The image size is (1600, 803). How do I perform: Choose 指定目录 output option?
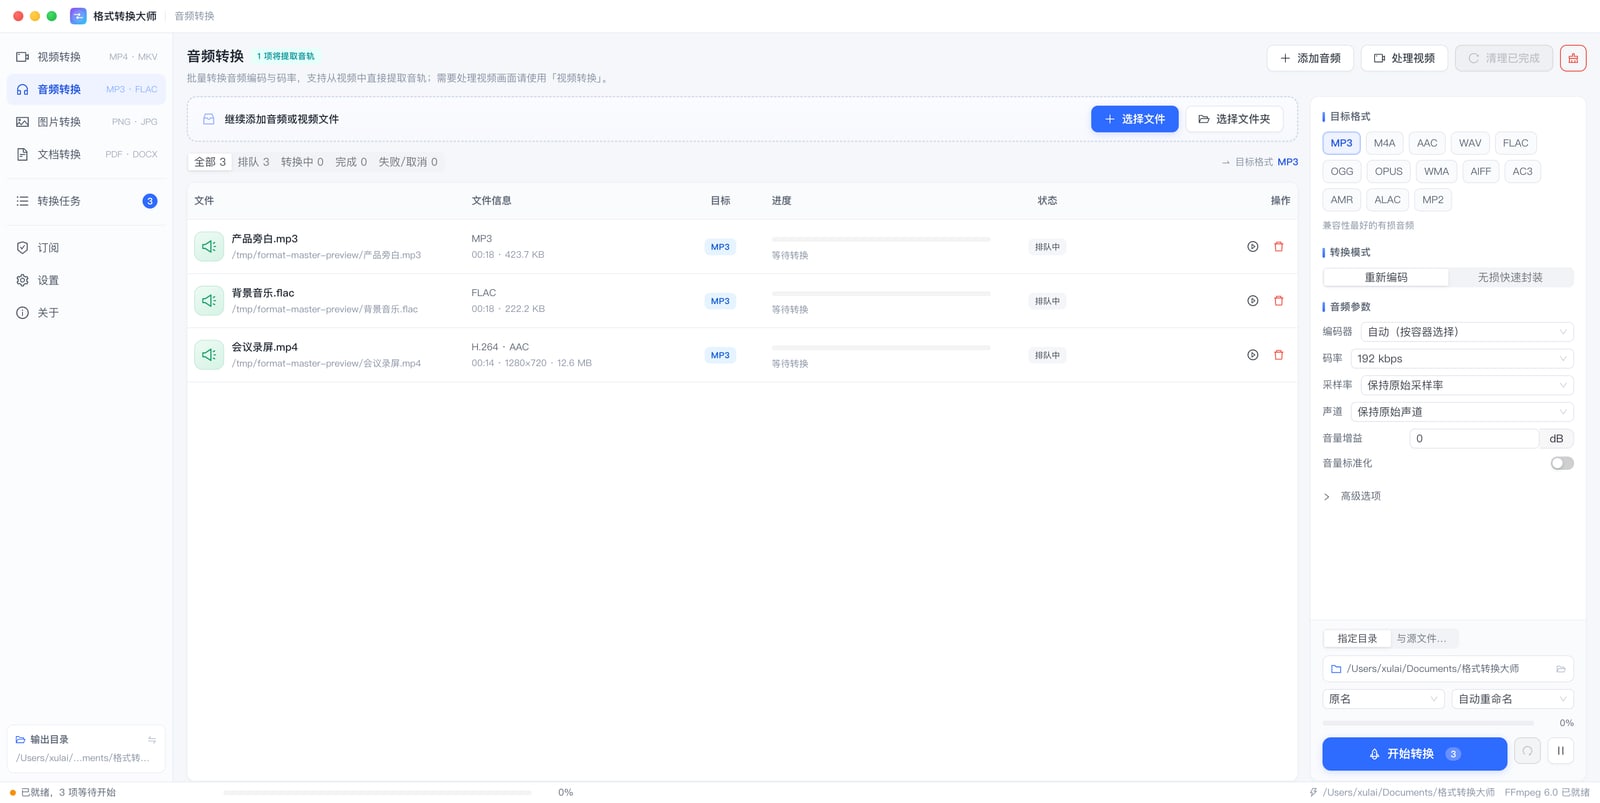(x=1357, y=639)
